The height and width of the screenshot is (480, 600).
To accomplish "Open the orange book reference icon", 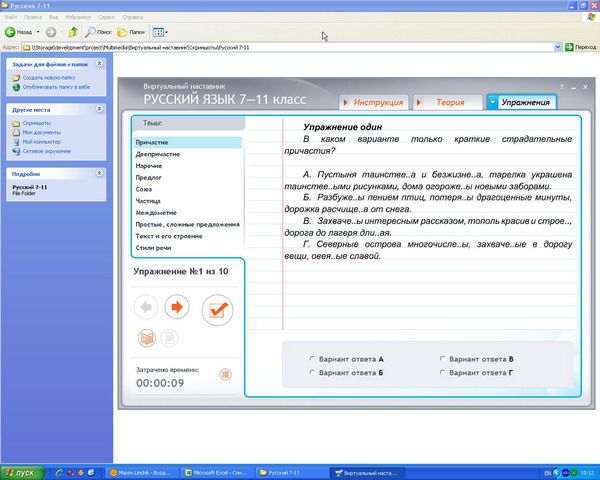I will (x=147, y=339).
